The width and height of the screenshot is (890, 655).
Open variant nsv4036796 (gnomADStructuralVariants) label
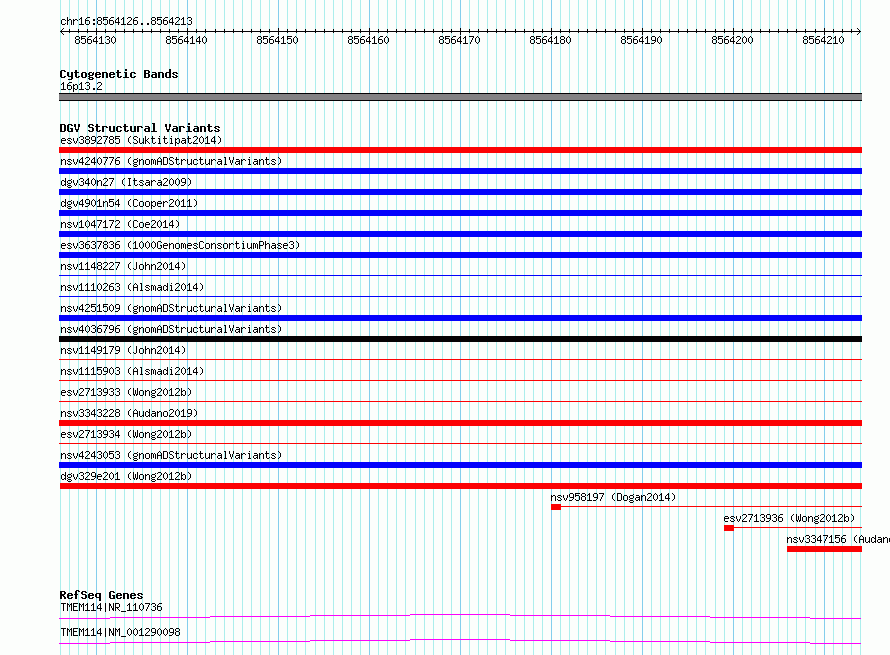pyautogui.click(x=171, y=329)
